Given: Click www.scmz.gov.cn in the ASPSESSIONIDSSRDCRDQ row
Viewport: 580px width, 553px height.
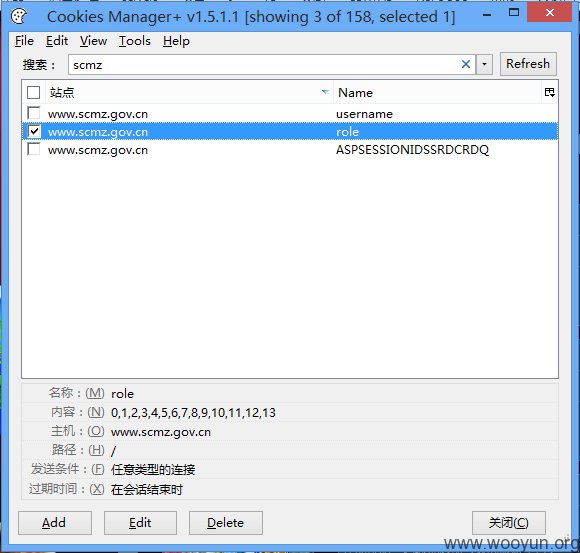Looking at the screenshot, I should click(98, 150).
